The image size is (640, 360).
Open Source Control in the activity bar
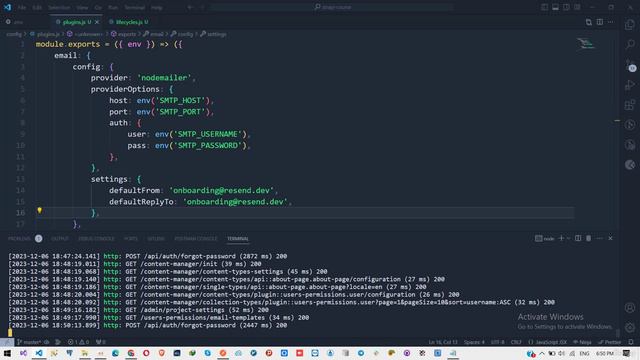tap(630, 65)
